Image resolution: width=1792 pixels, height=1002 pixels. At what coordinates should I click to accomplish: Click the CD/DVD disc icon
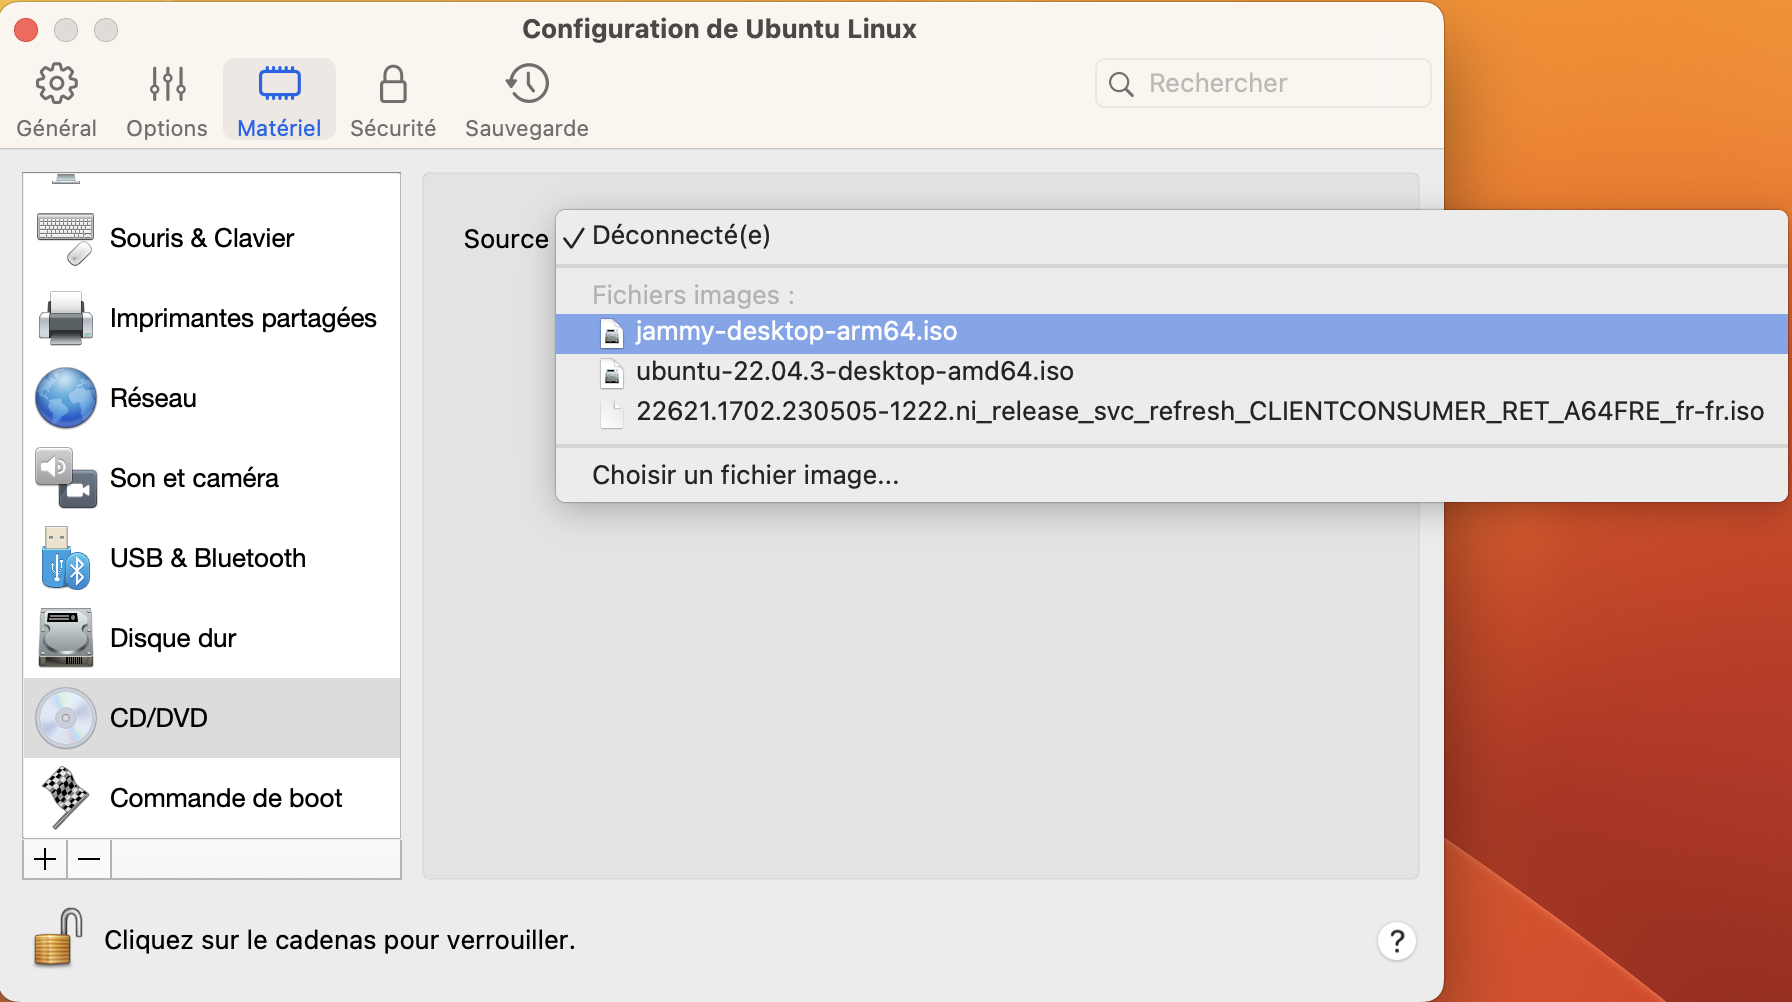coord(66,718)
